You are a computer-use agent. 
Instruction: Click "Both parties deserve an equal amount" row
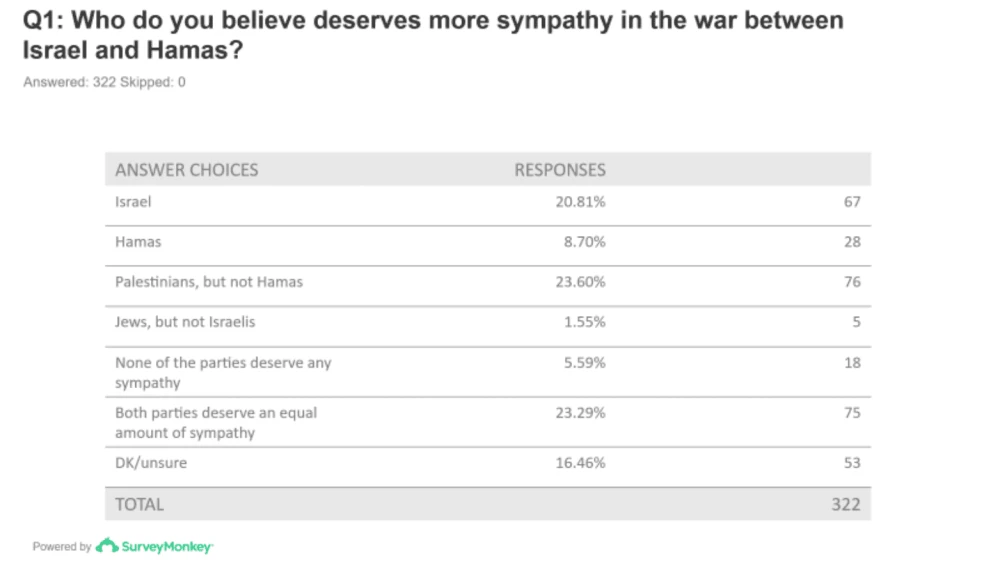pos(216,422)
